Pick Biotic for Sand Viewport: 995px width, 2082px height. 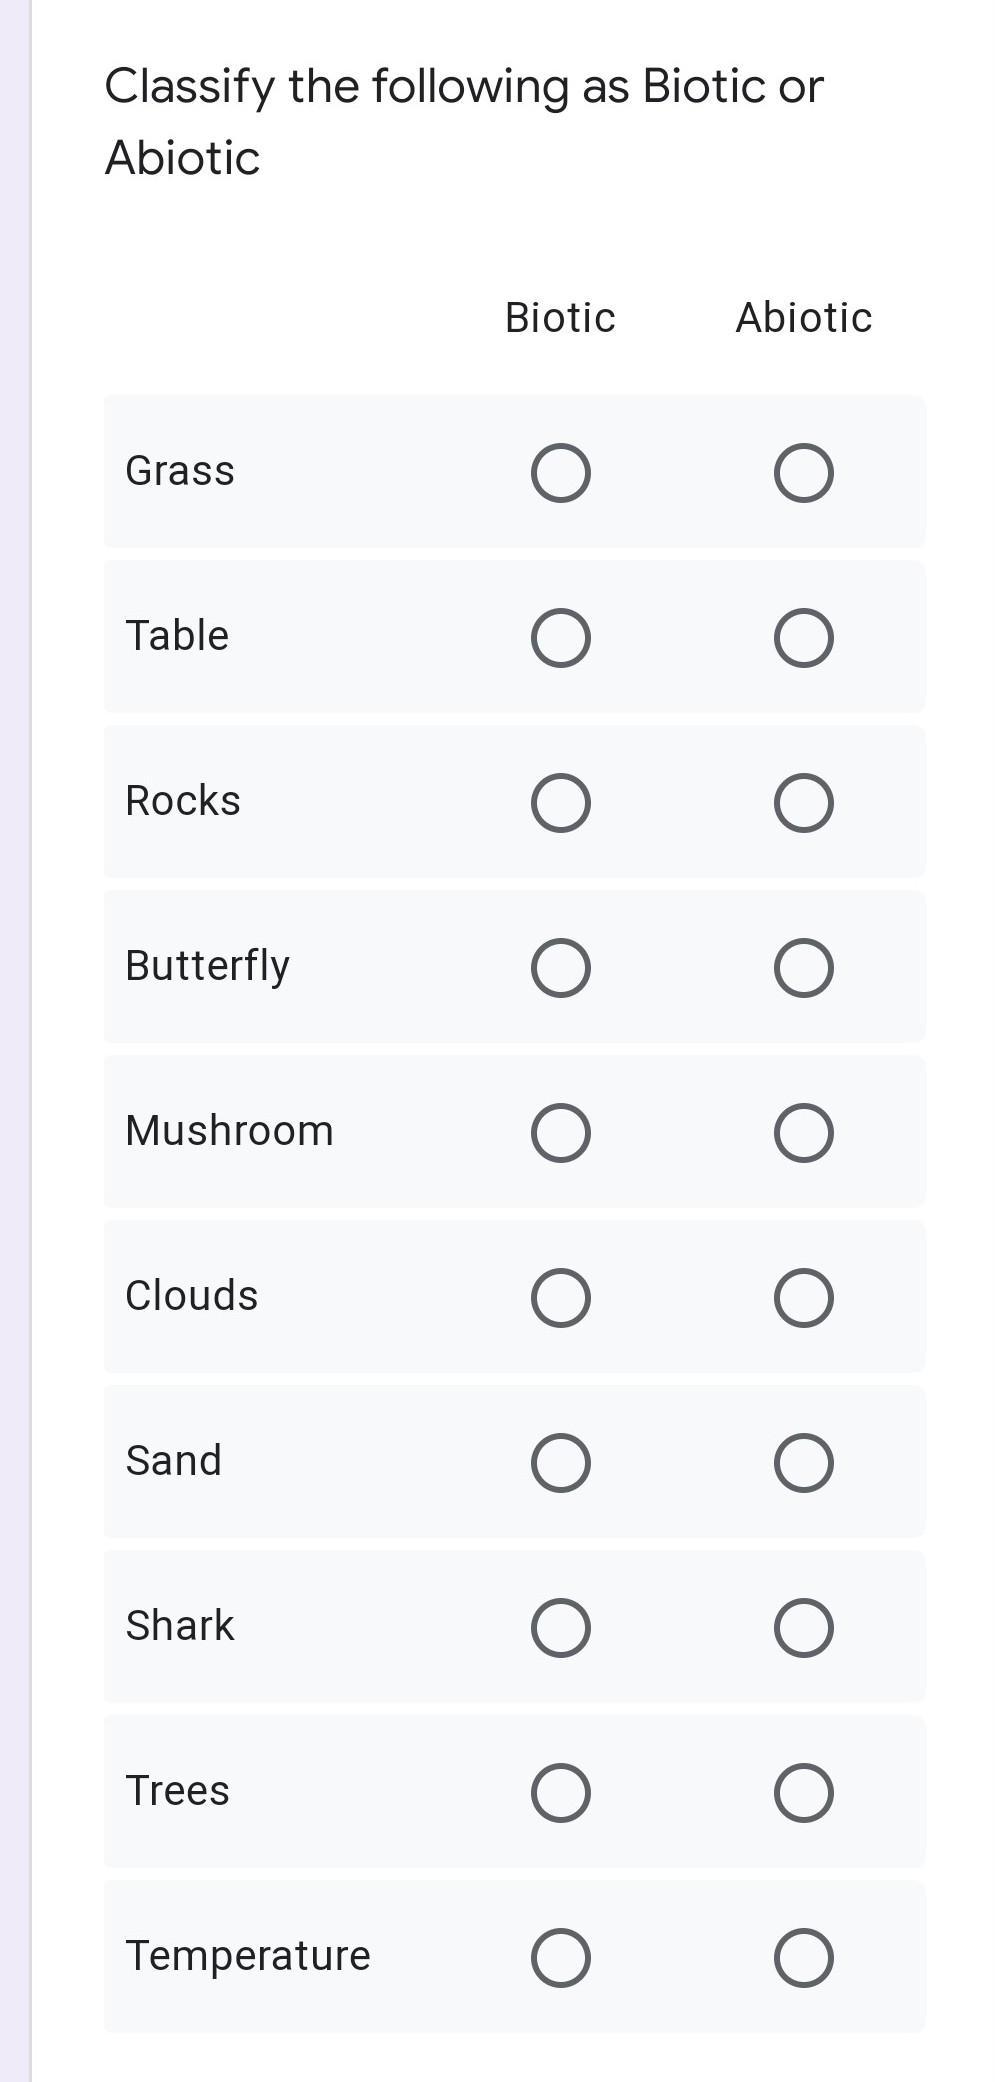pos(560,1463)
